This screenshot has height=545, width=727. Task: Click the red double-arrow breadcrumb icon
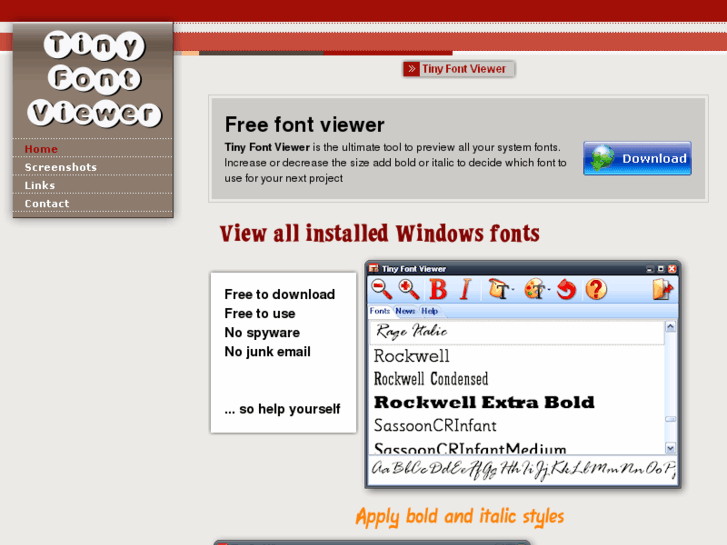point(411,69)
